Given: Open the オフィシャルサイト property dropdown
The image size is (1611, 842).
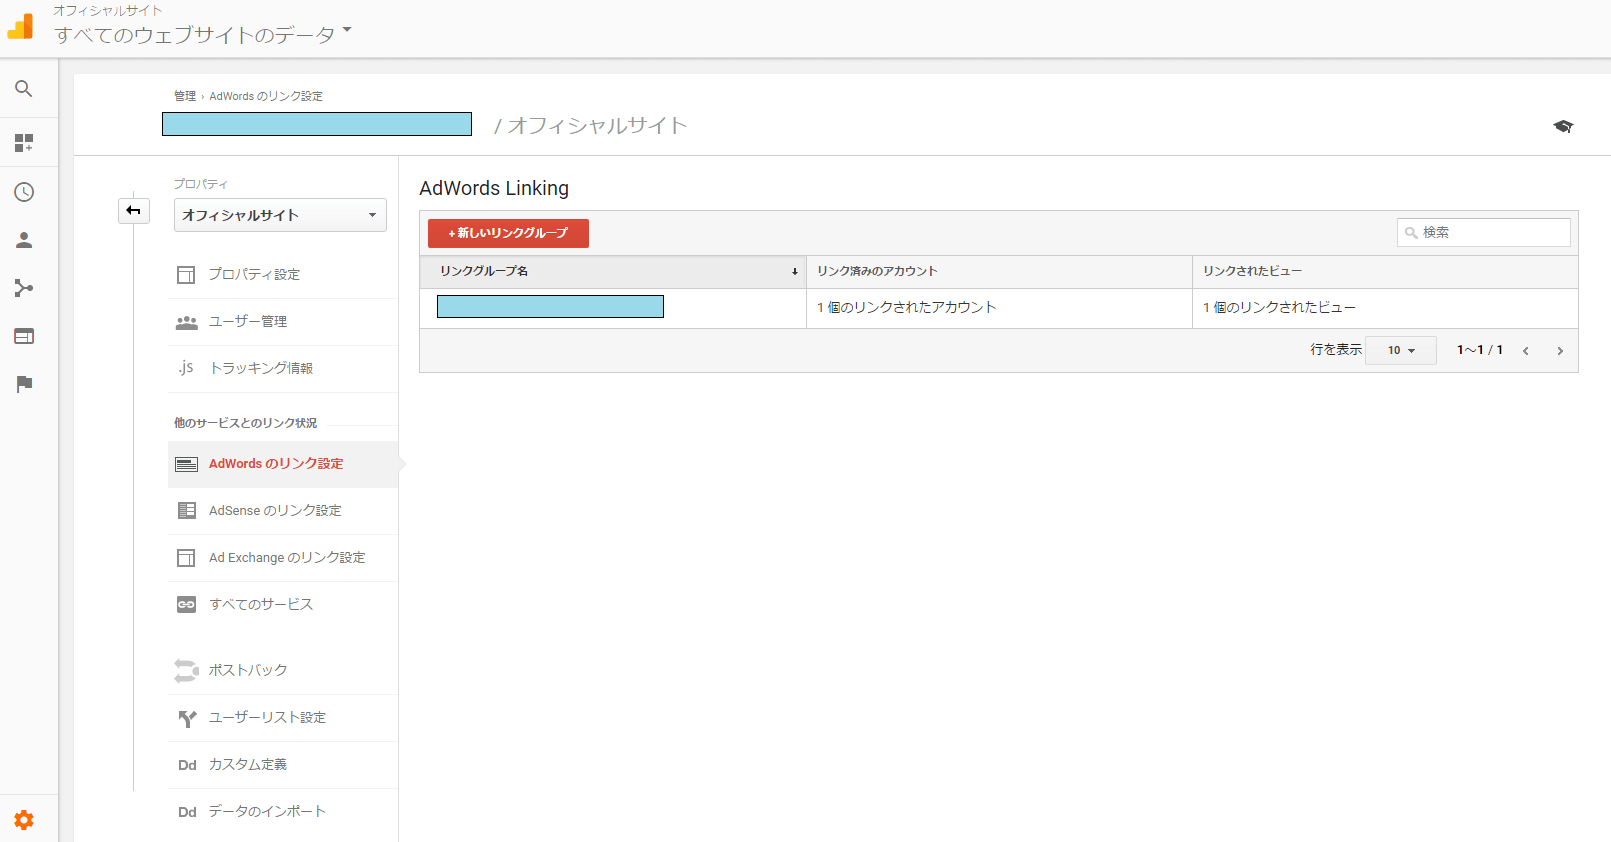Looking at the screenshot, I should coord(280,215).
